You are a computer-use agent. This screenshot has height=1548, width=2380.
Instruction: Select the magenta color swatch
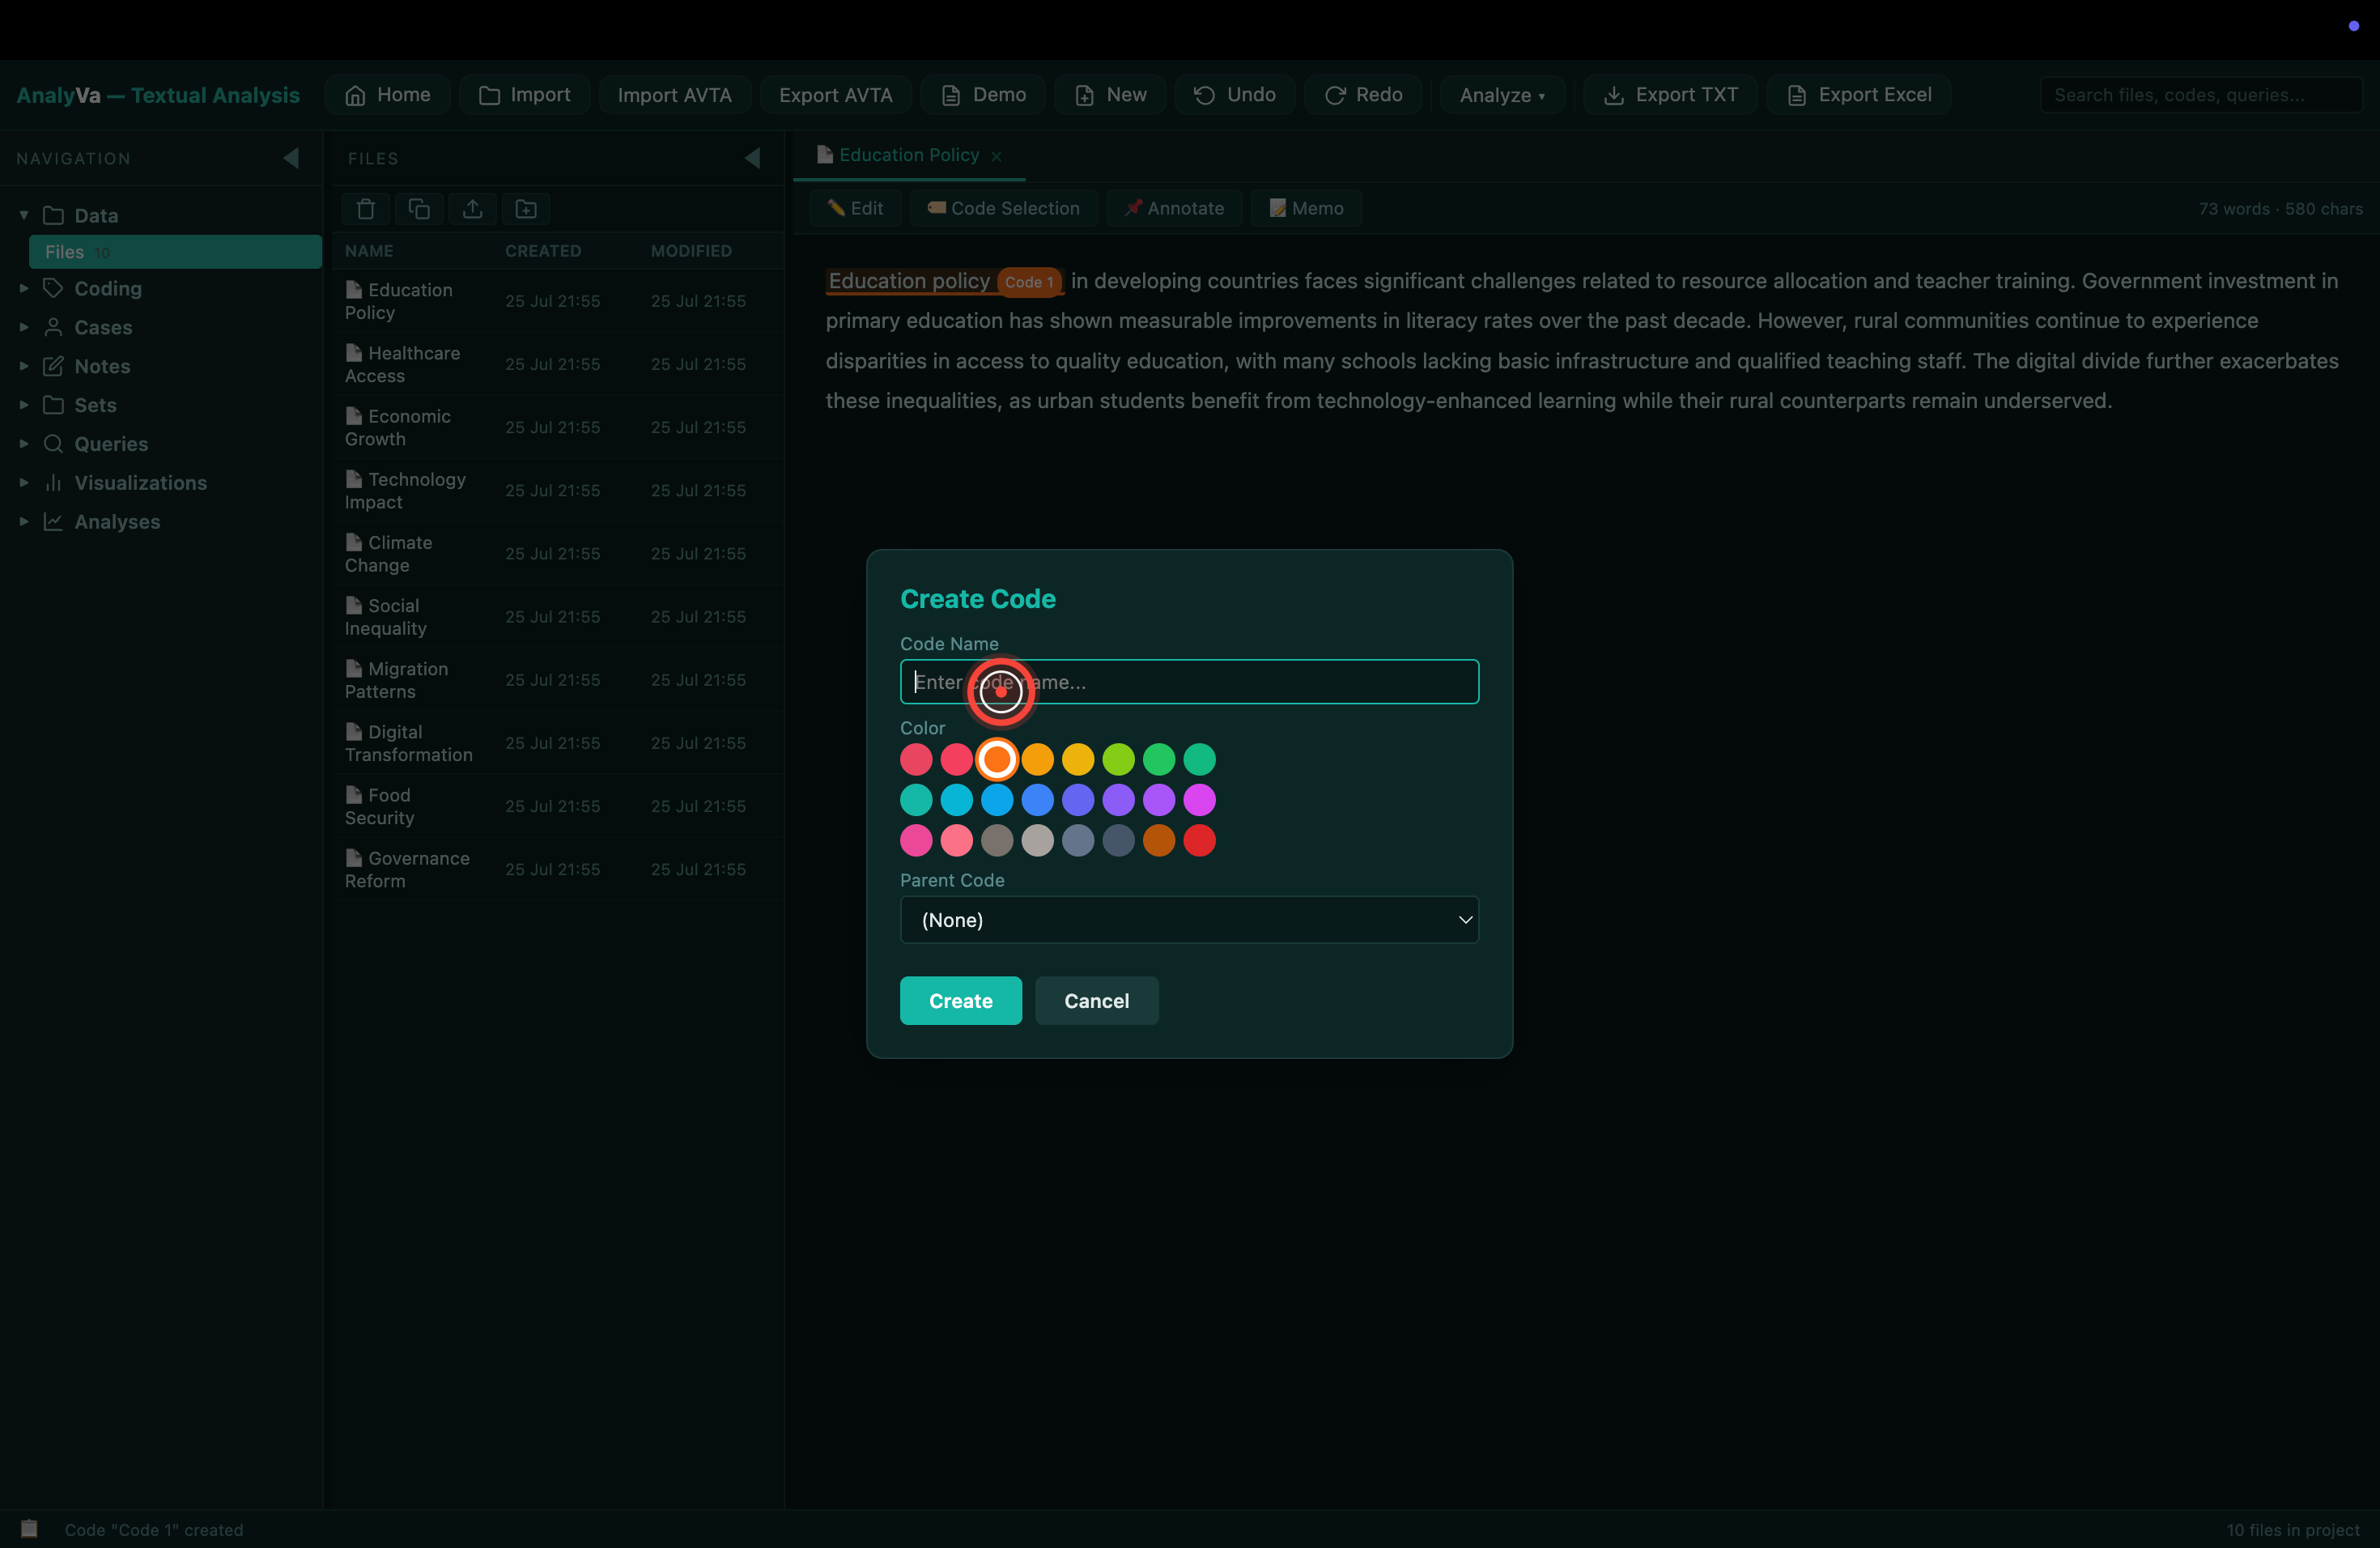coord(1199,800)
